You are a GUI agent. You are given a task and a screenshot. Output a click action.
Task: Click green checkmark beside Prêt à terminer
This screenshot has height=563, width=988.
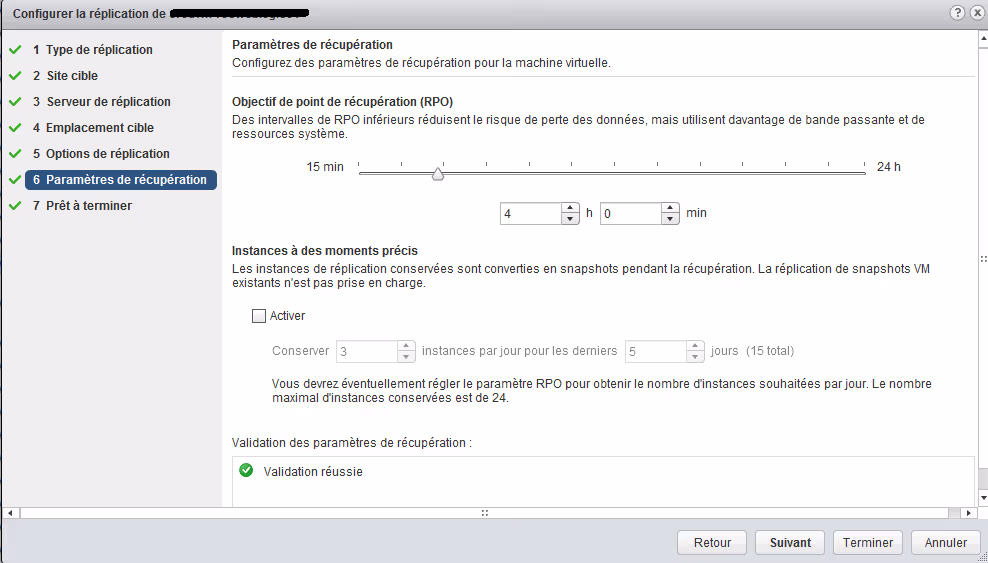14,206
